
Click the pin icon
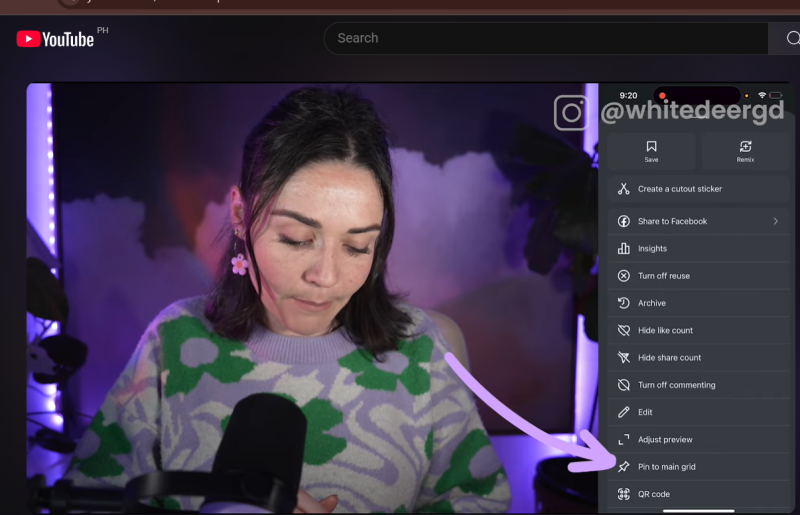click(623, 467)
